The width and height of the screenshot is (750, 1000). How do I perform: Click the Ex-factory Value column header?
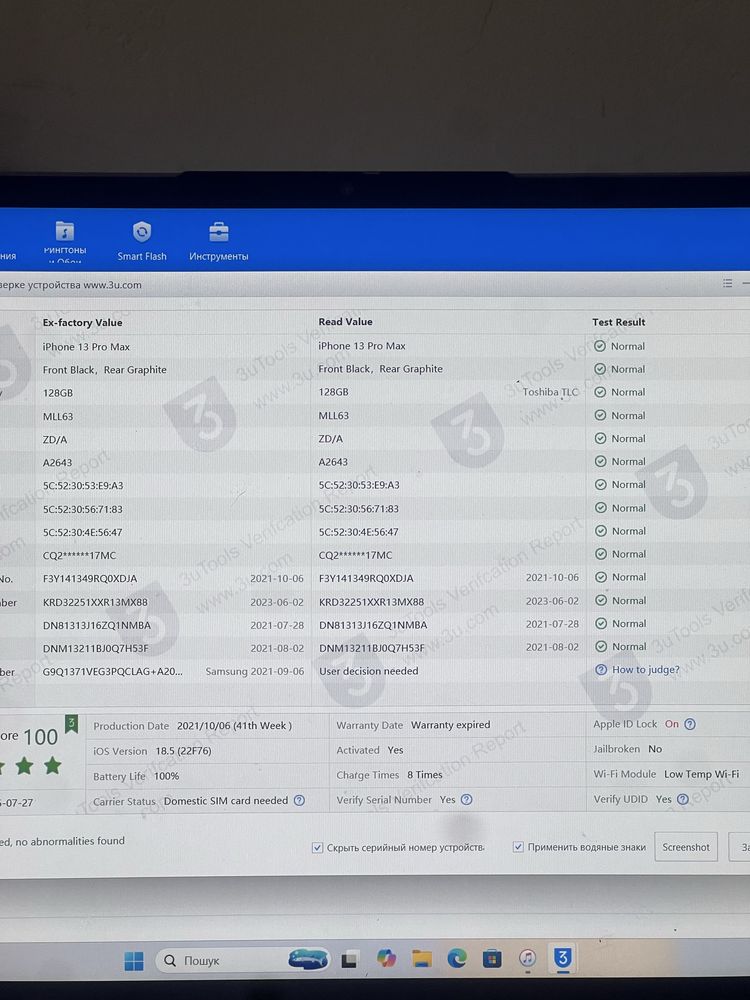click(82, 322)
